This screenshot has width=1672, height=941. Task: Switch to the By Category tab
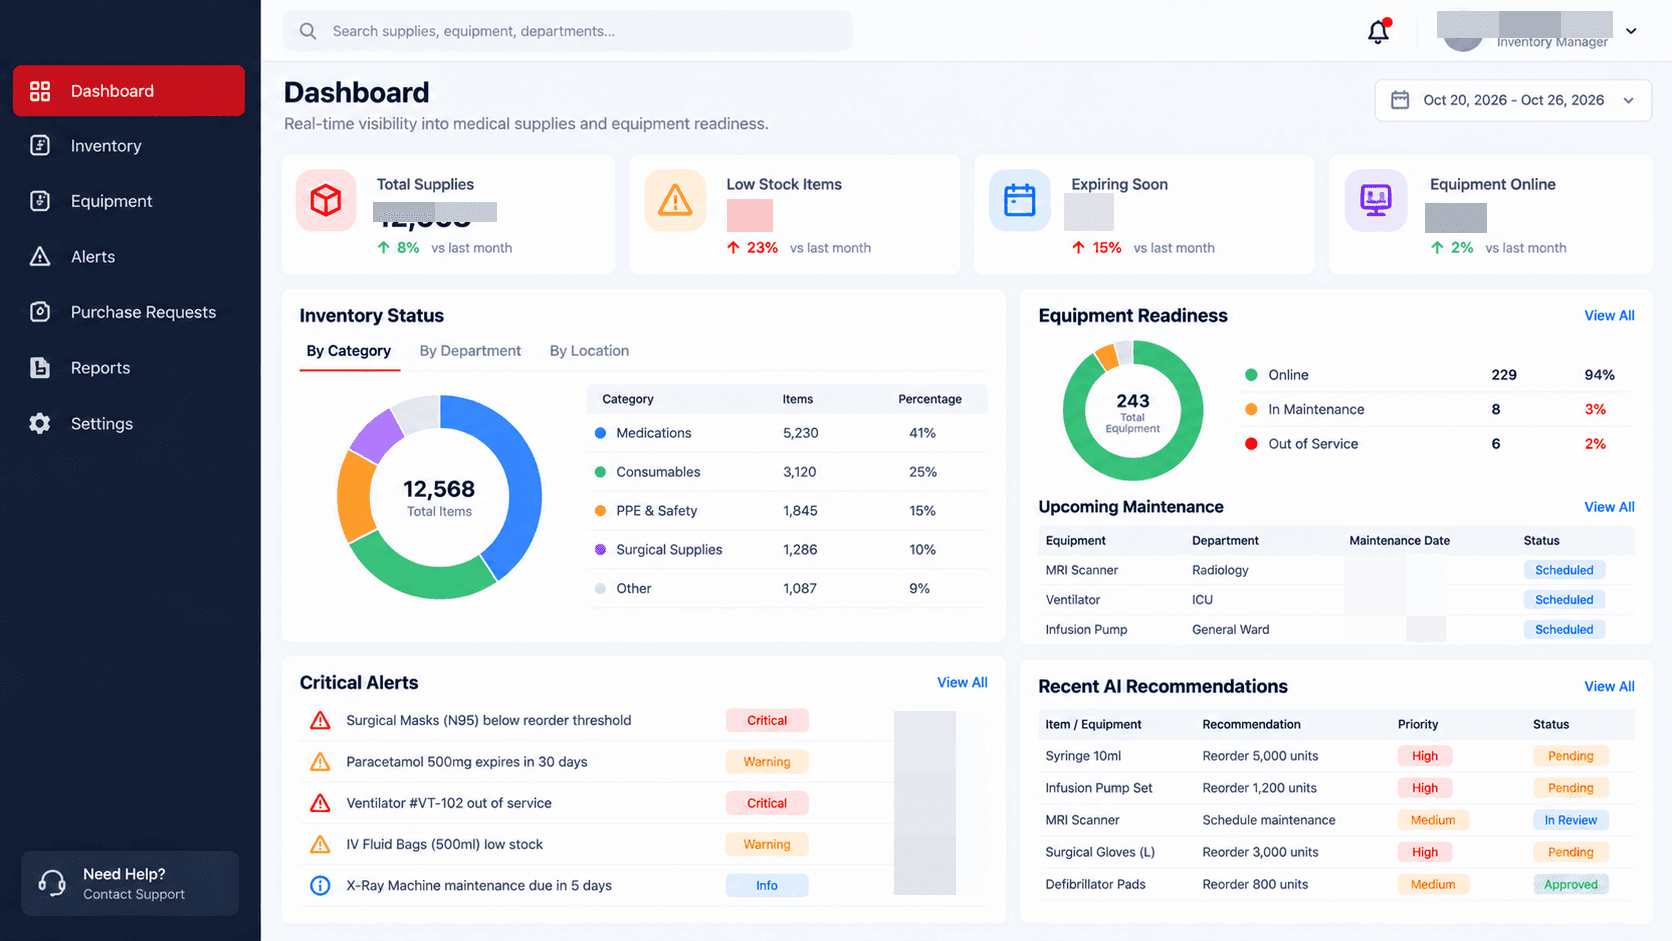pos(348,351)
